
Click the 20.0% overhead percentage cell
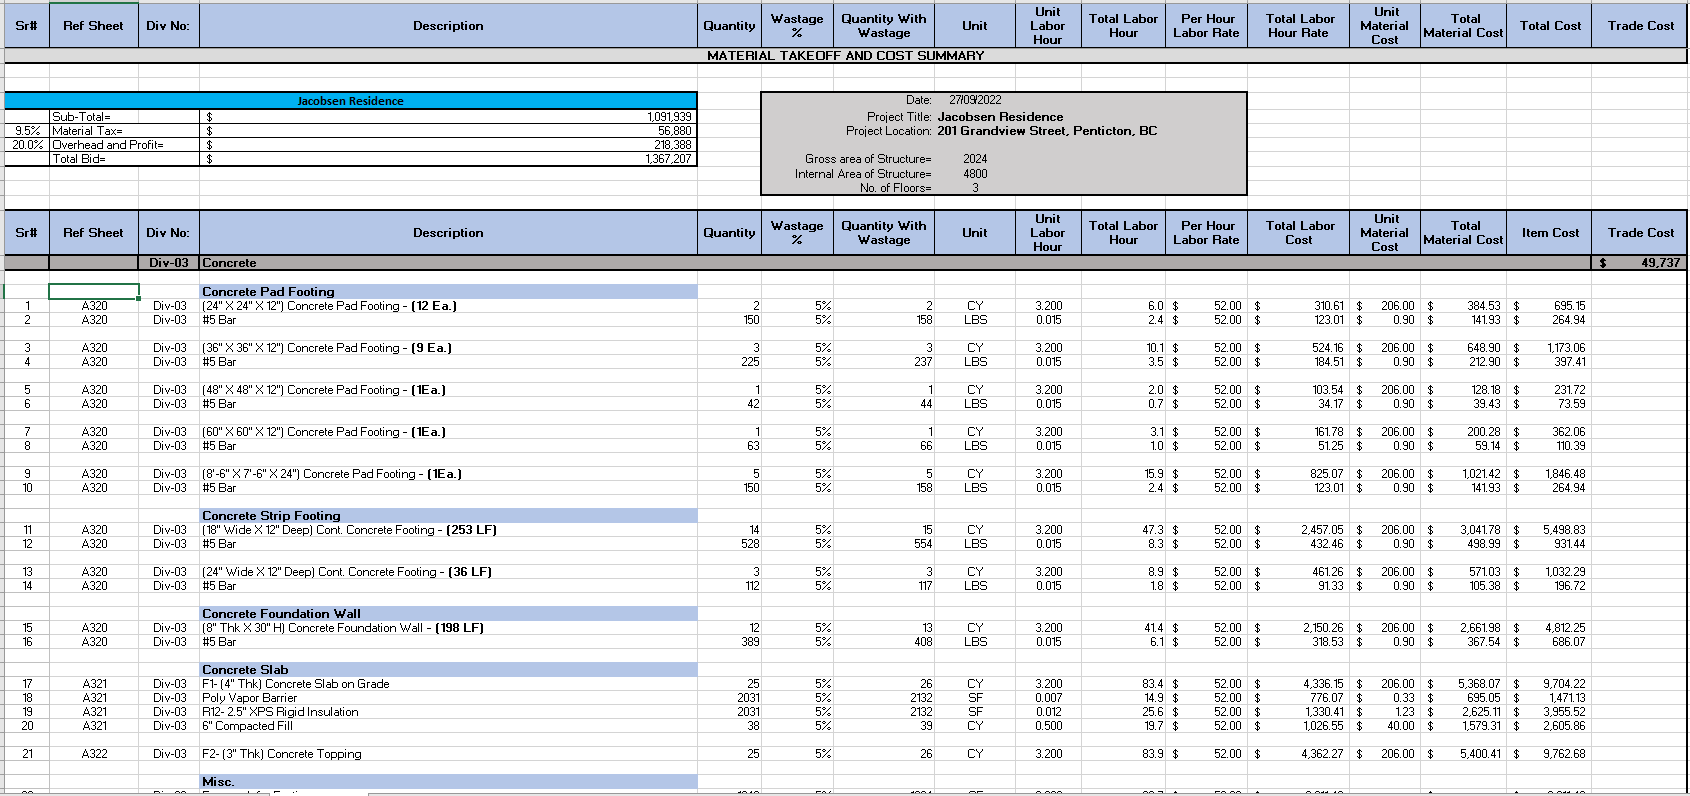(x=27, y=145)
